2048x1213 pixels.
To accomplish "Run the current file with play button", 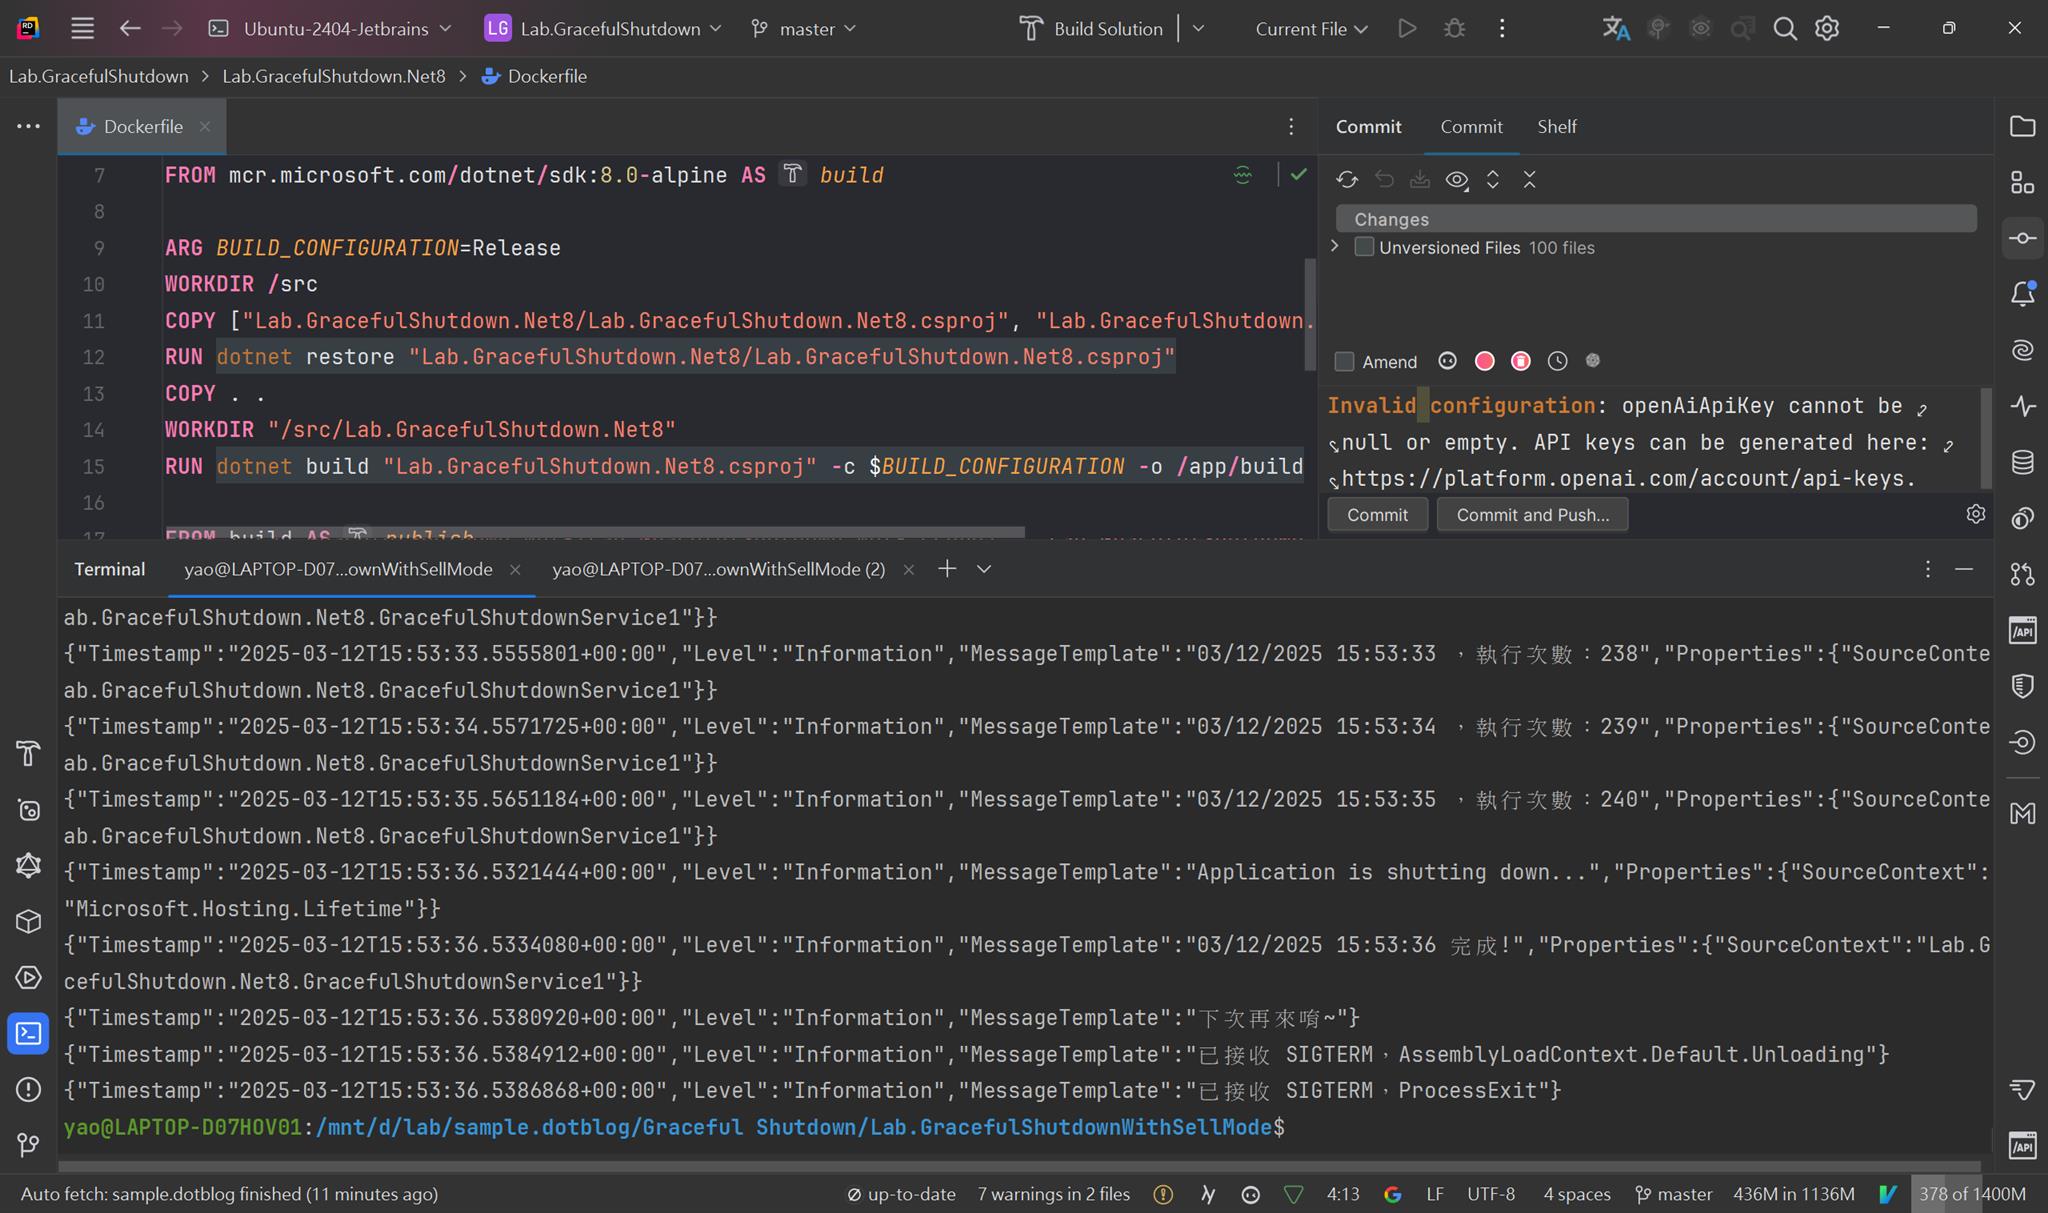I will tap(1407, 28).
